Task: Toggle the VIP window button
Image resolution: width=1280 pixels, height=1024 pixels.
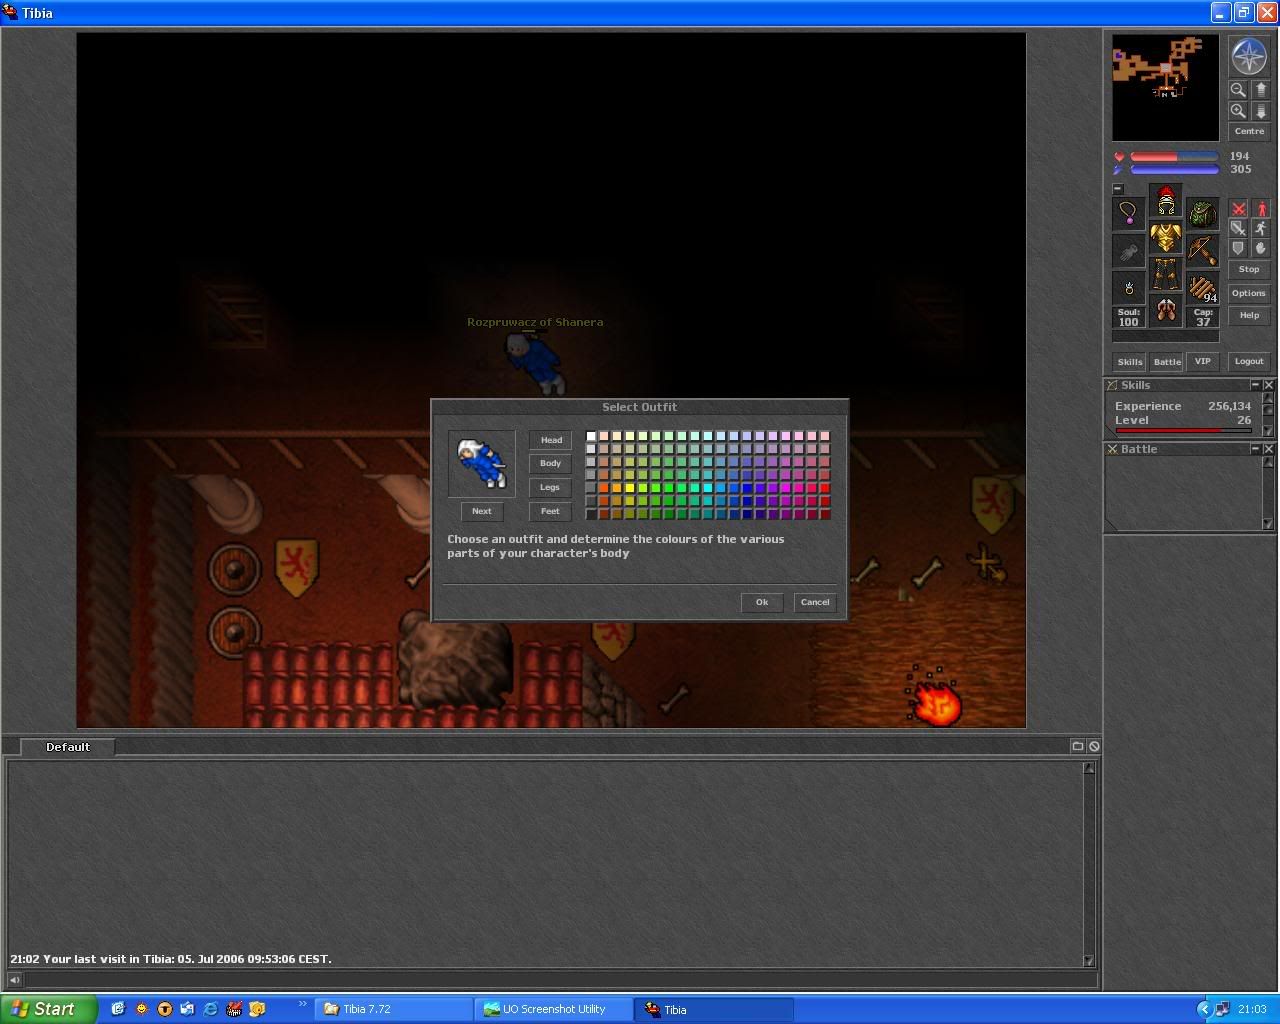Action: point(1203,362)
